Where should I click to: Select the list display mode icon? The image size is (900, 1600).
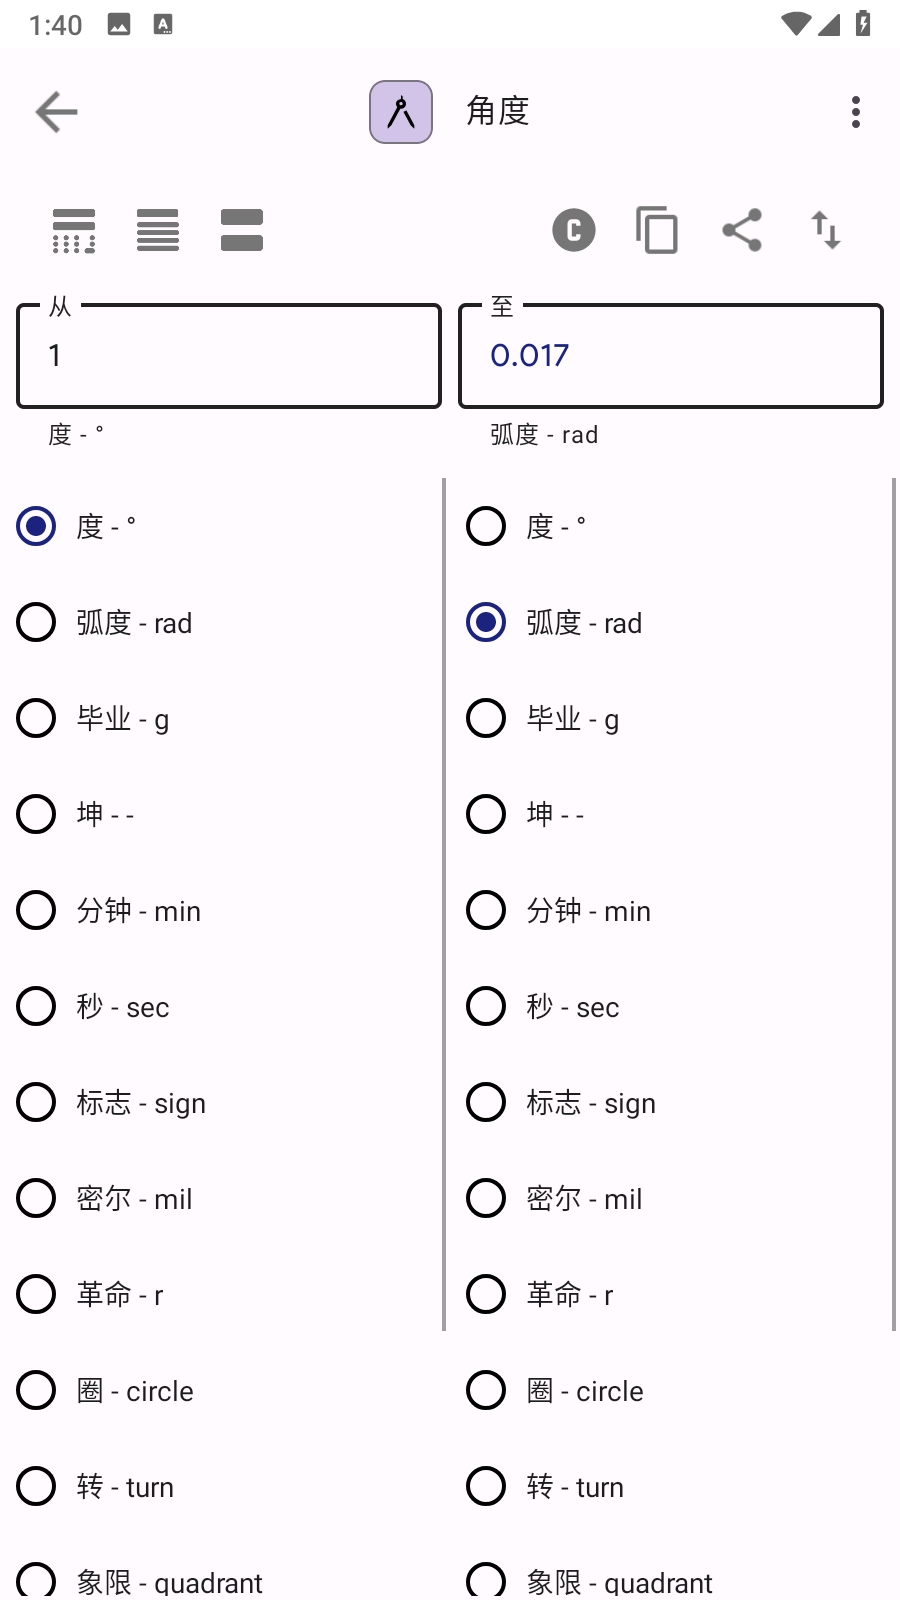pyautogui.click(x=157, y=230)
